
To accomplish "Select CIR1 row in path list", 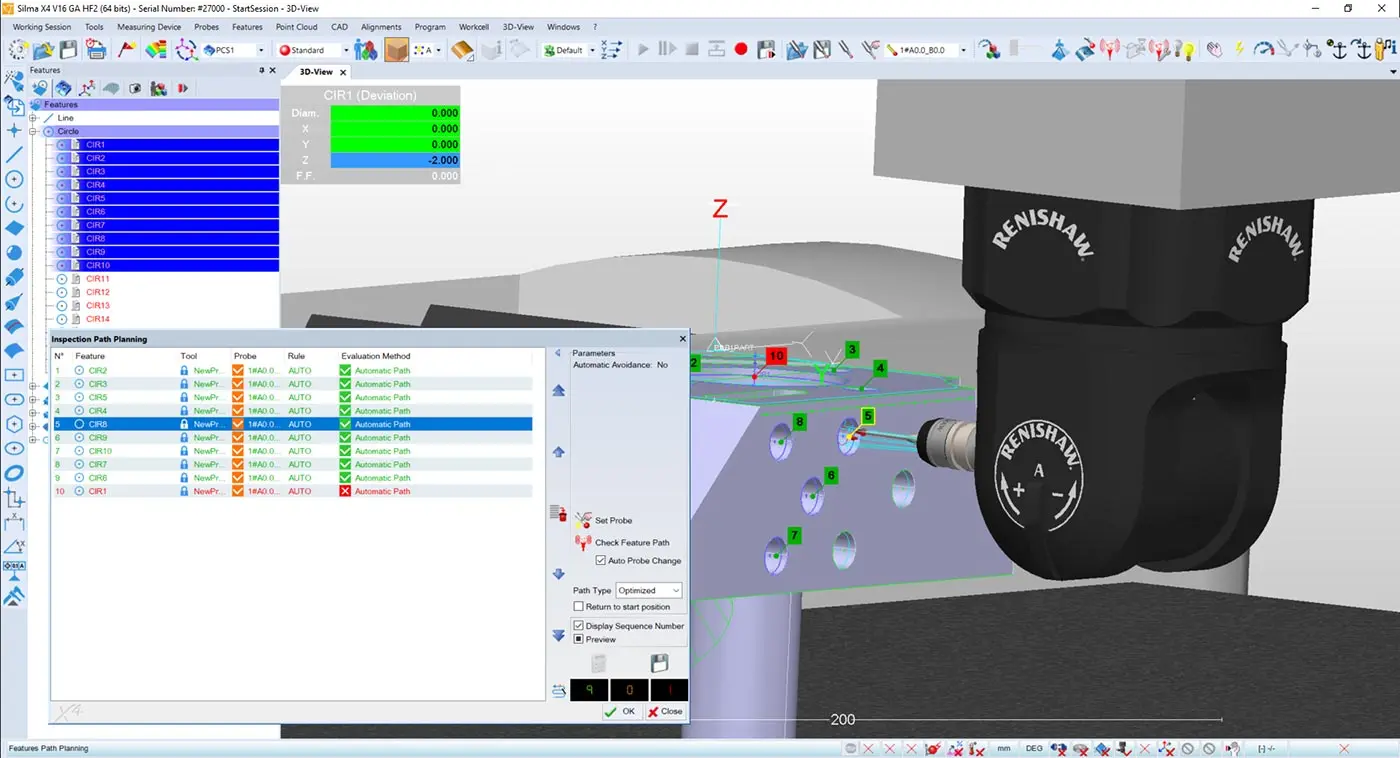I will click(x=97, y=491).
